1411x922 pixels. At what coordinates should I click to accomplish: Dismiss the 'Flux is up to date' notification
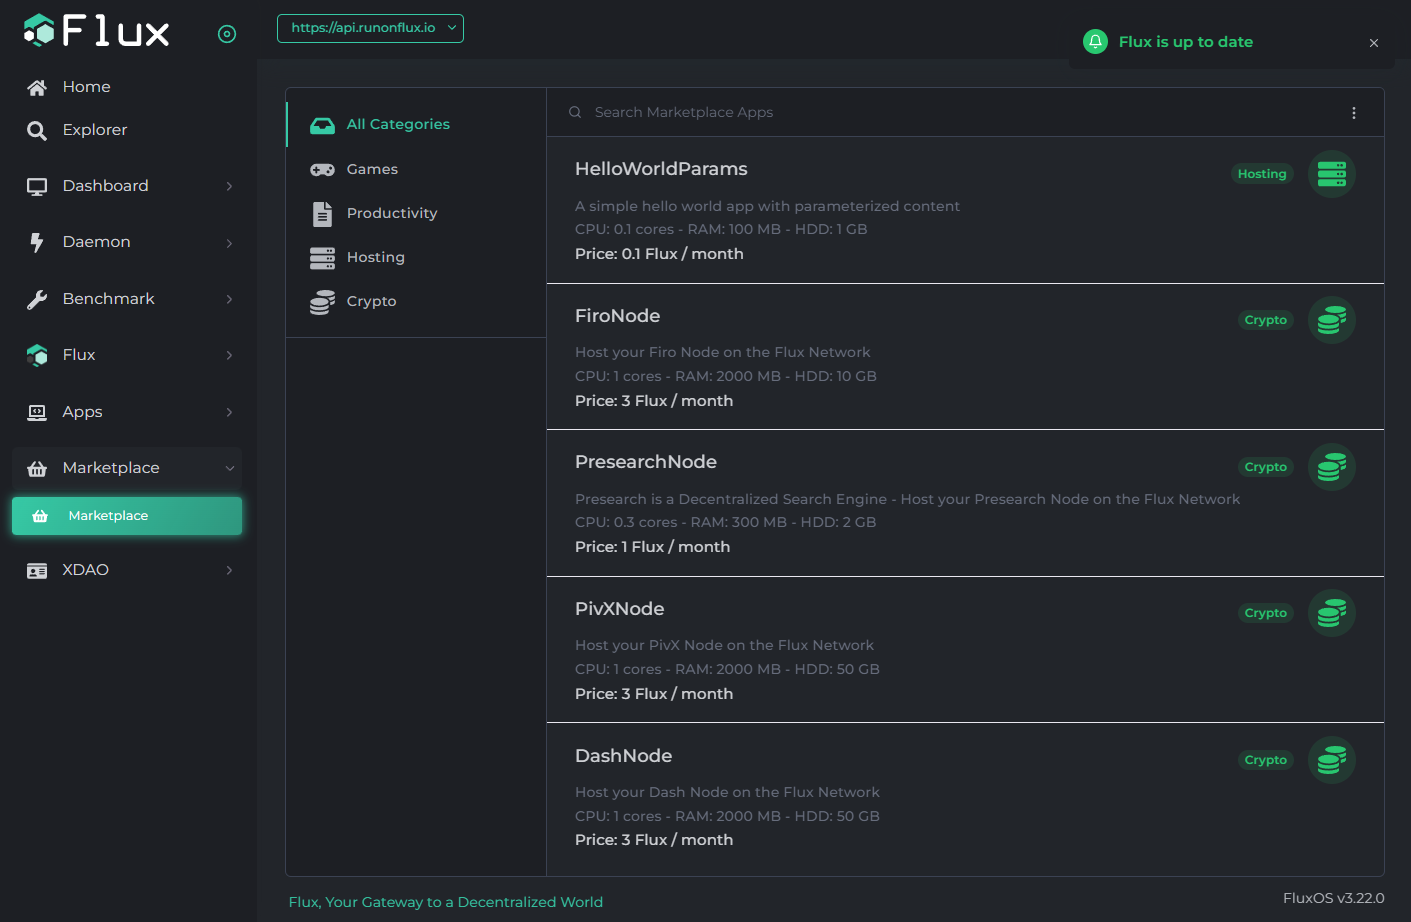click(1373, 43)
